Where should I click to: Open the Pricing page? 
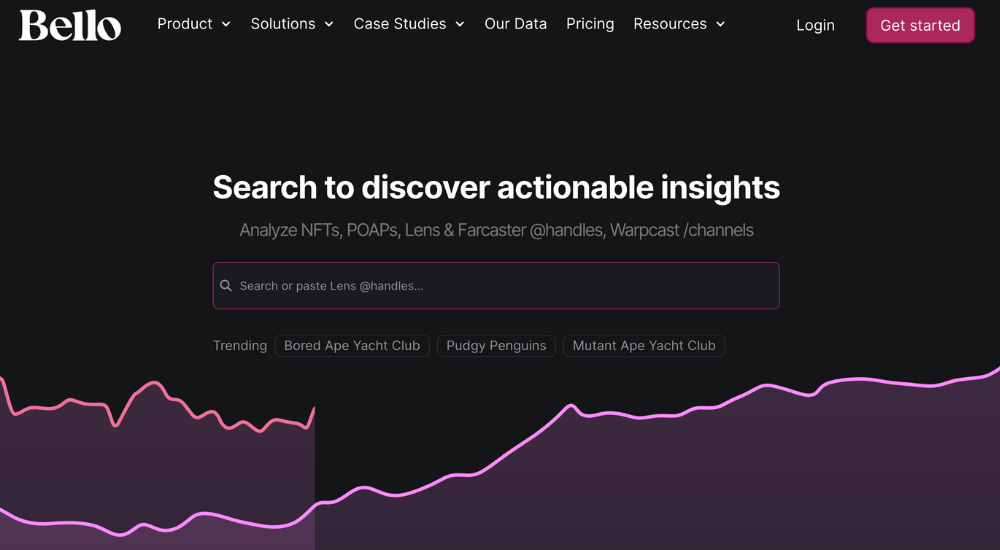[x=590, y=24]
